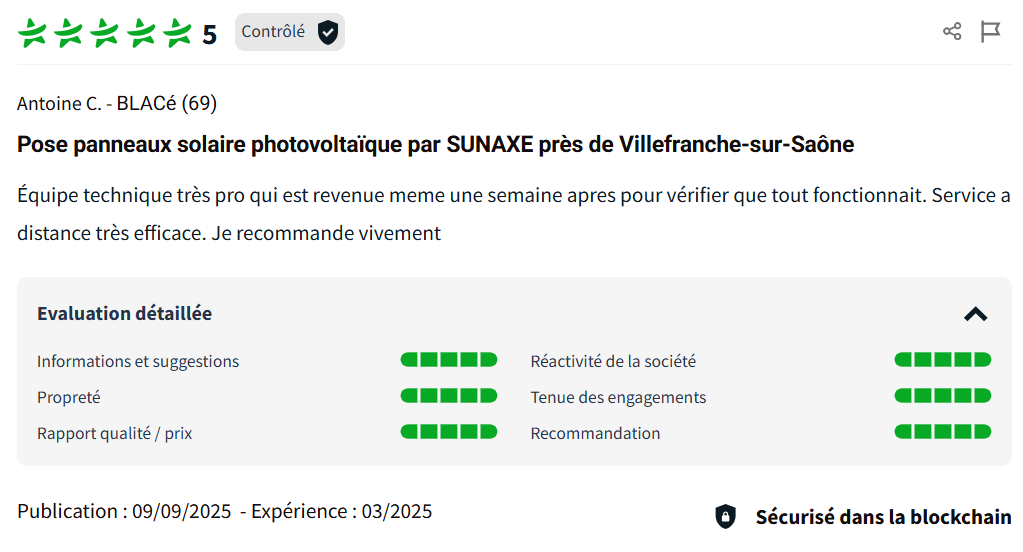
Task: Click the Recommandation rating bar
Action: [x=942, y=432]
